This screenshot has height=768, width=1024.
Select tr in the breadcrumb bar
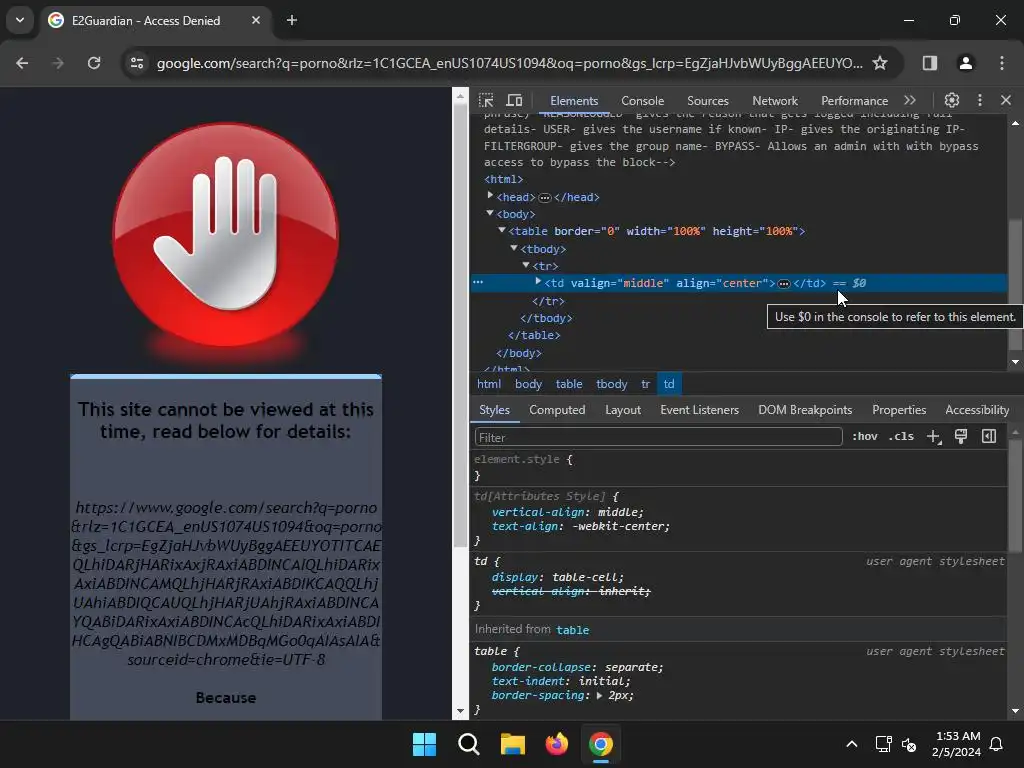645,384
